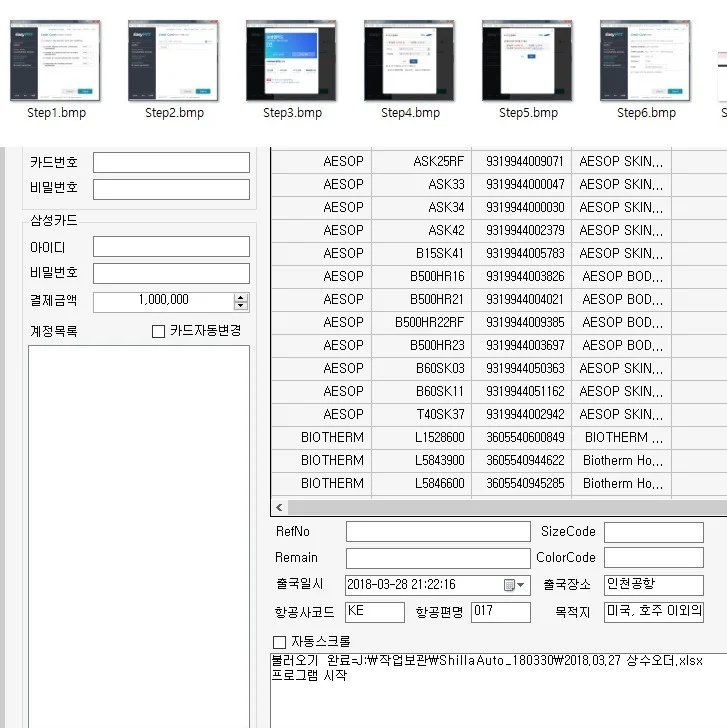Click the 비밀번호 field under 카드번호
The height and width of the screenshot is (728, 727).
pos(171,189)
